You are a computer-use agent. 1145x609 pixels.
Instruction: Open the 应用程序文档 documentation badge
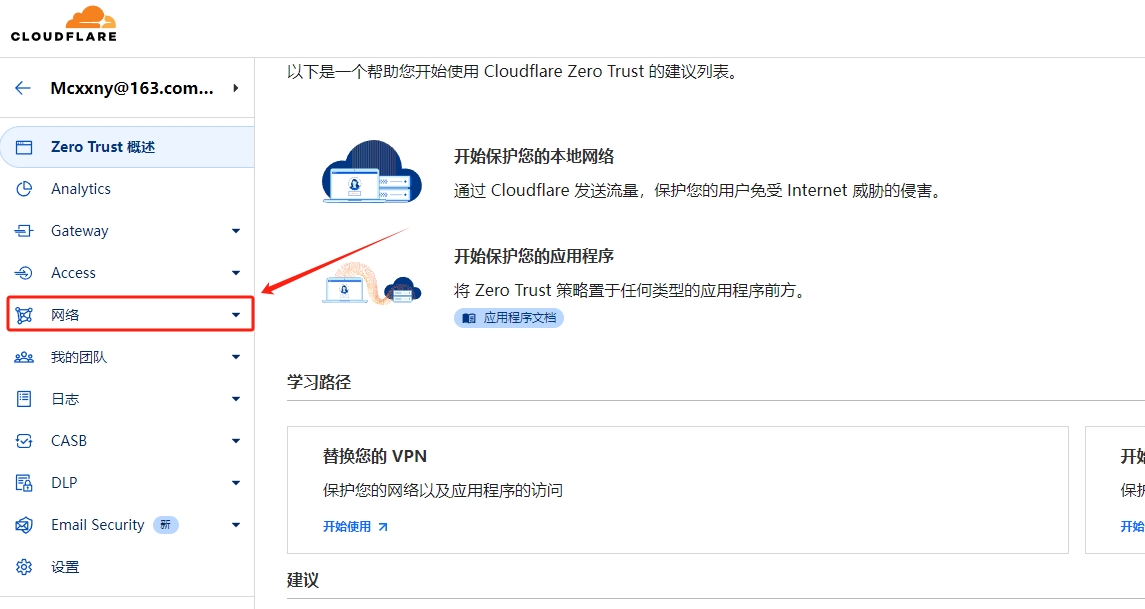tap(509, 318)
